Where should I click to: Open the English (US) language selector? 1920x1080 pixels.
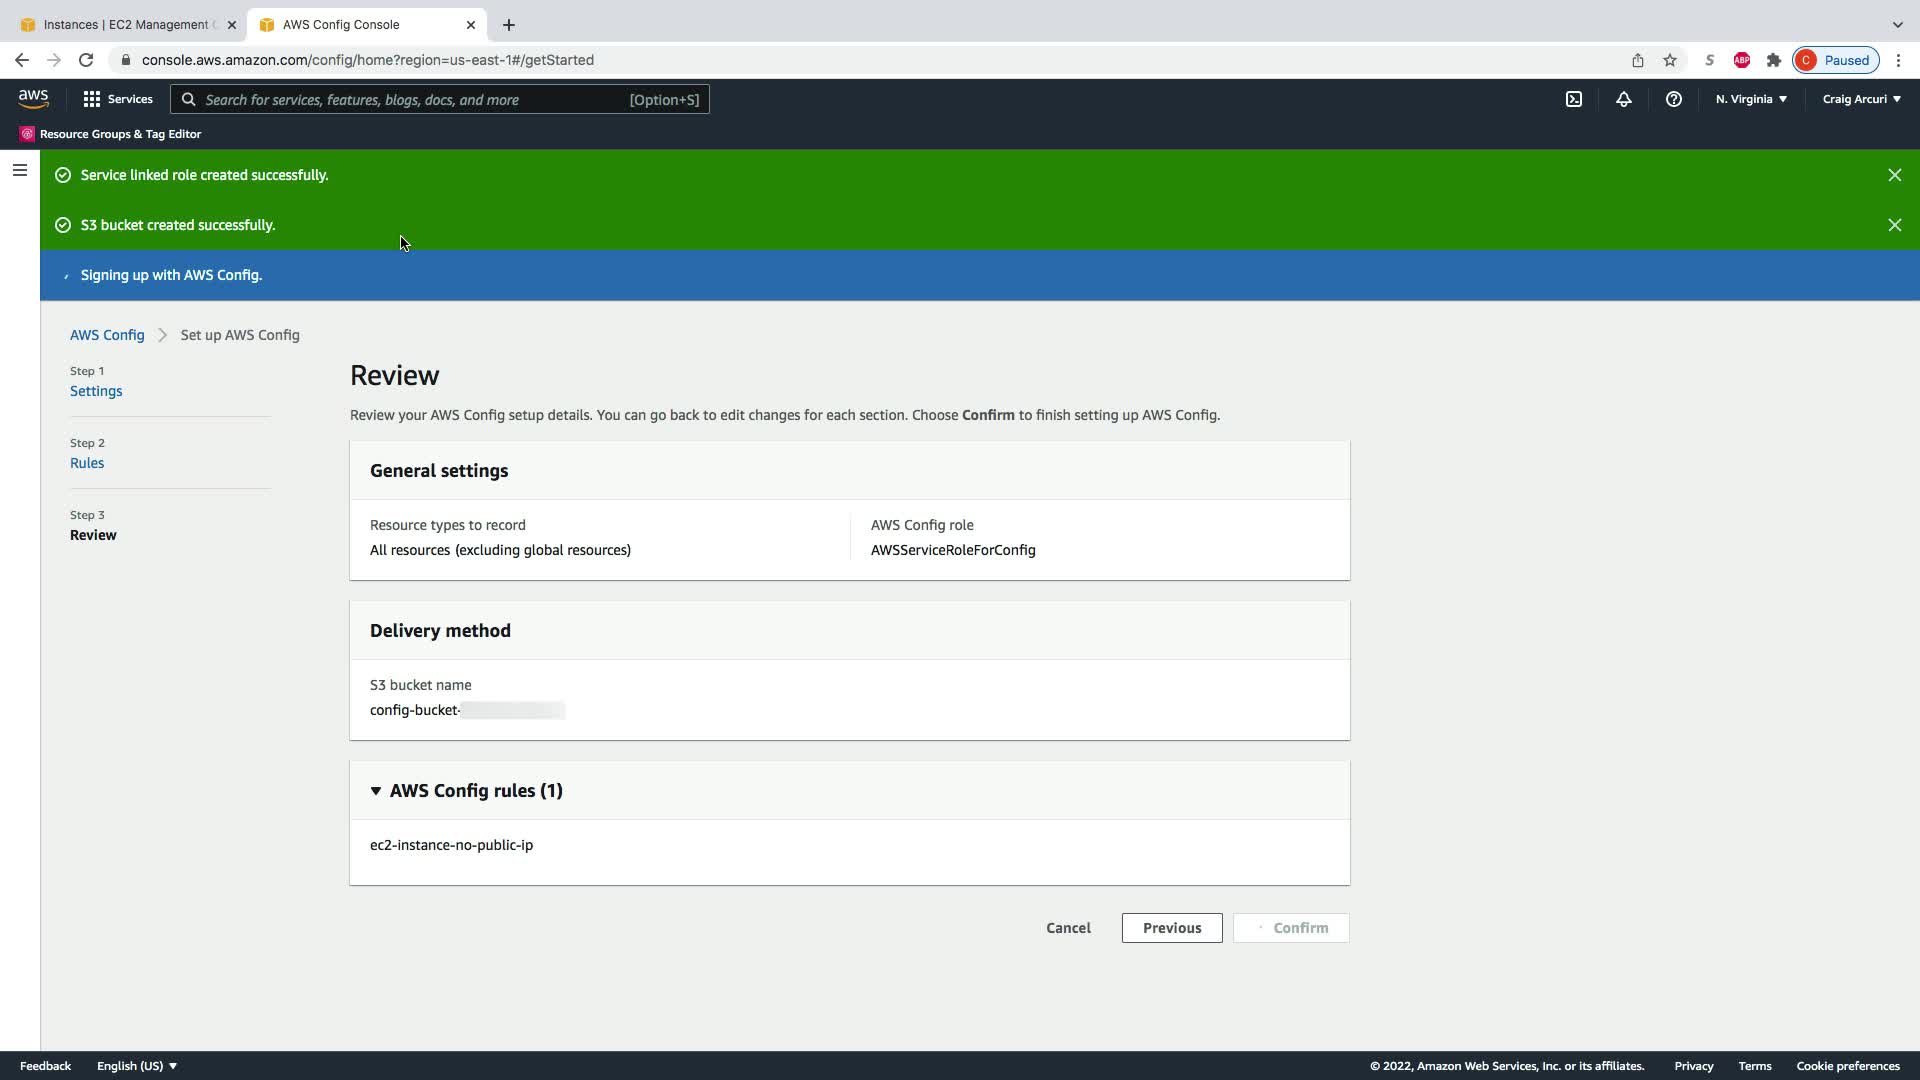pyautogui.click(x=136, y=1066)
